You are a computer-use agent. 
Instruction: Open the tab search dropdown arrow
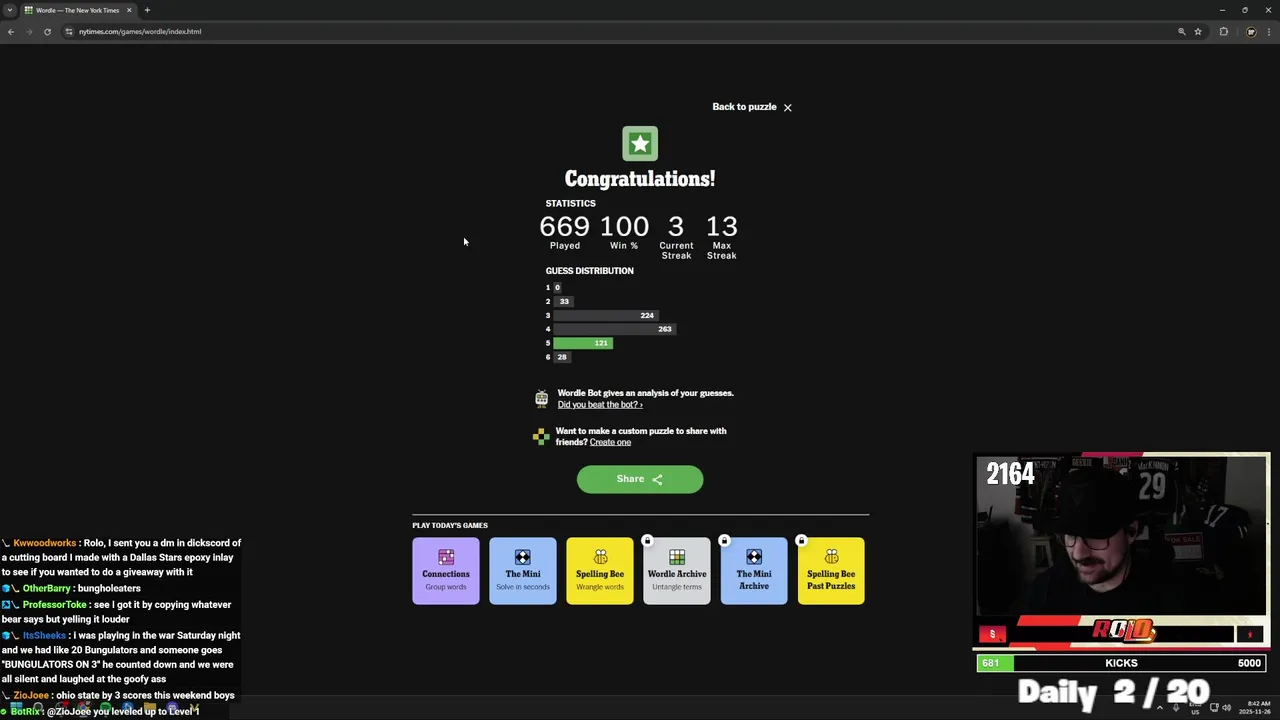pyautogui.click(x=9, y=10)
